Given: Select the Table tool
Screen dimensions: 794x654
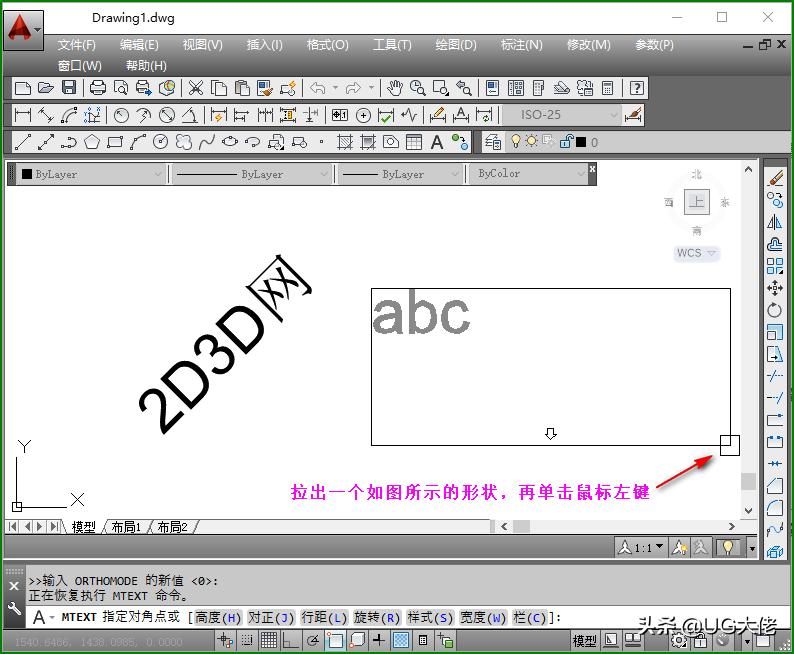Looking at the screenshot, I should point(414,142).
